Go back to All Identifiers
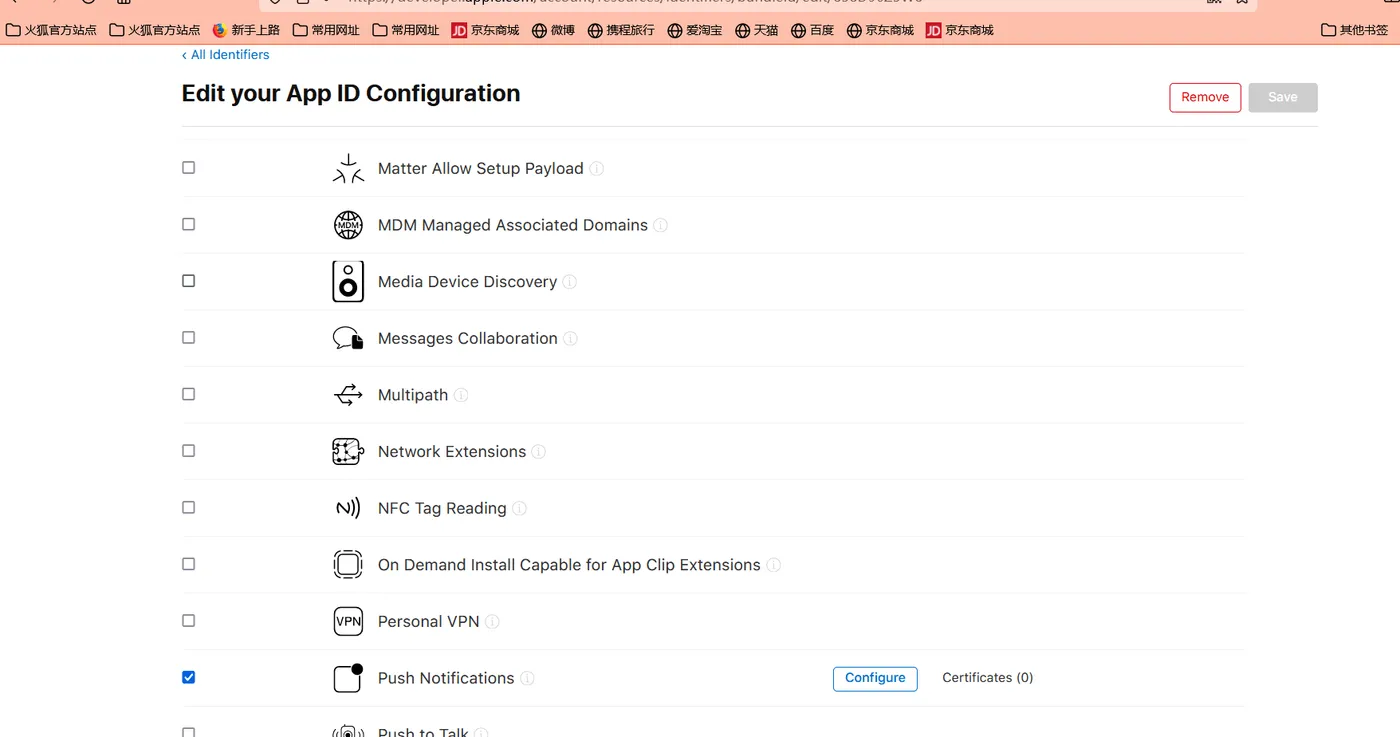The height and width of the screenshot is (737, 1400). click(x=226, y=55)
